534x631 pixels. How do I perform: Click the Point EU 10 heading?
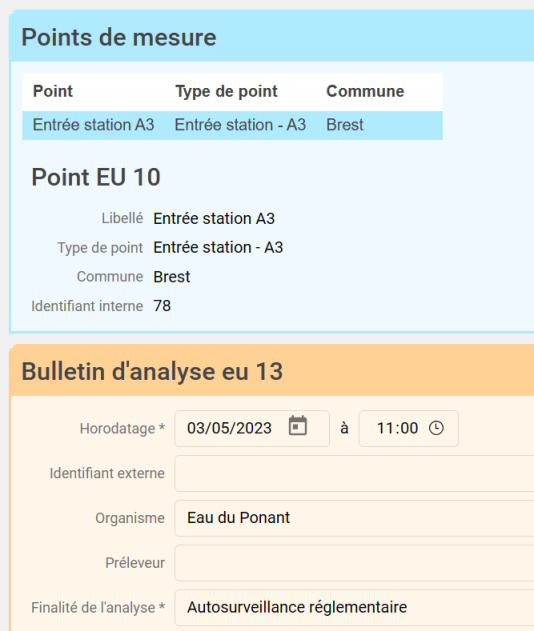[96, 177]
